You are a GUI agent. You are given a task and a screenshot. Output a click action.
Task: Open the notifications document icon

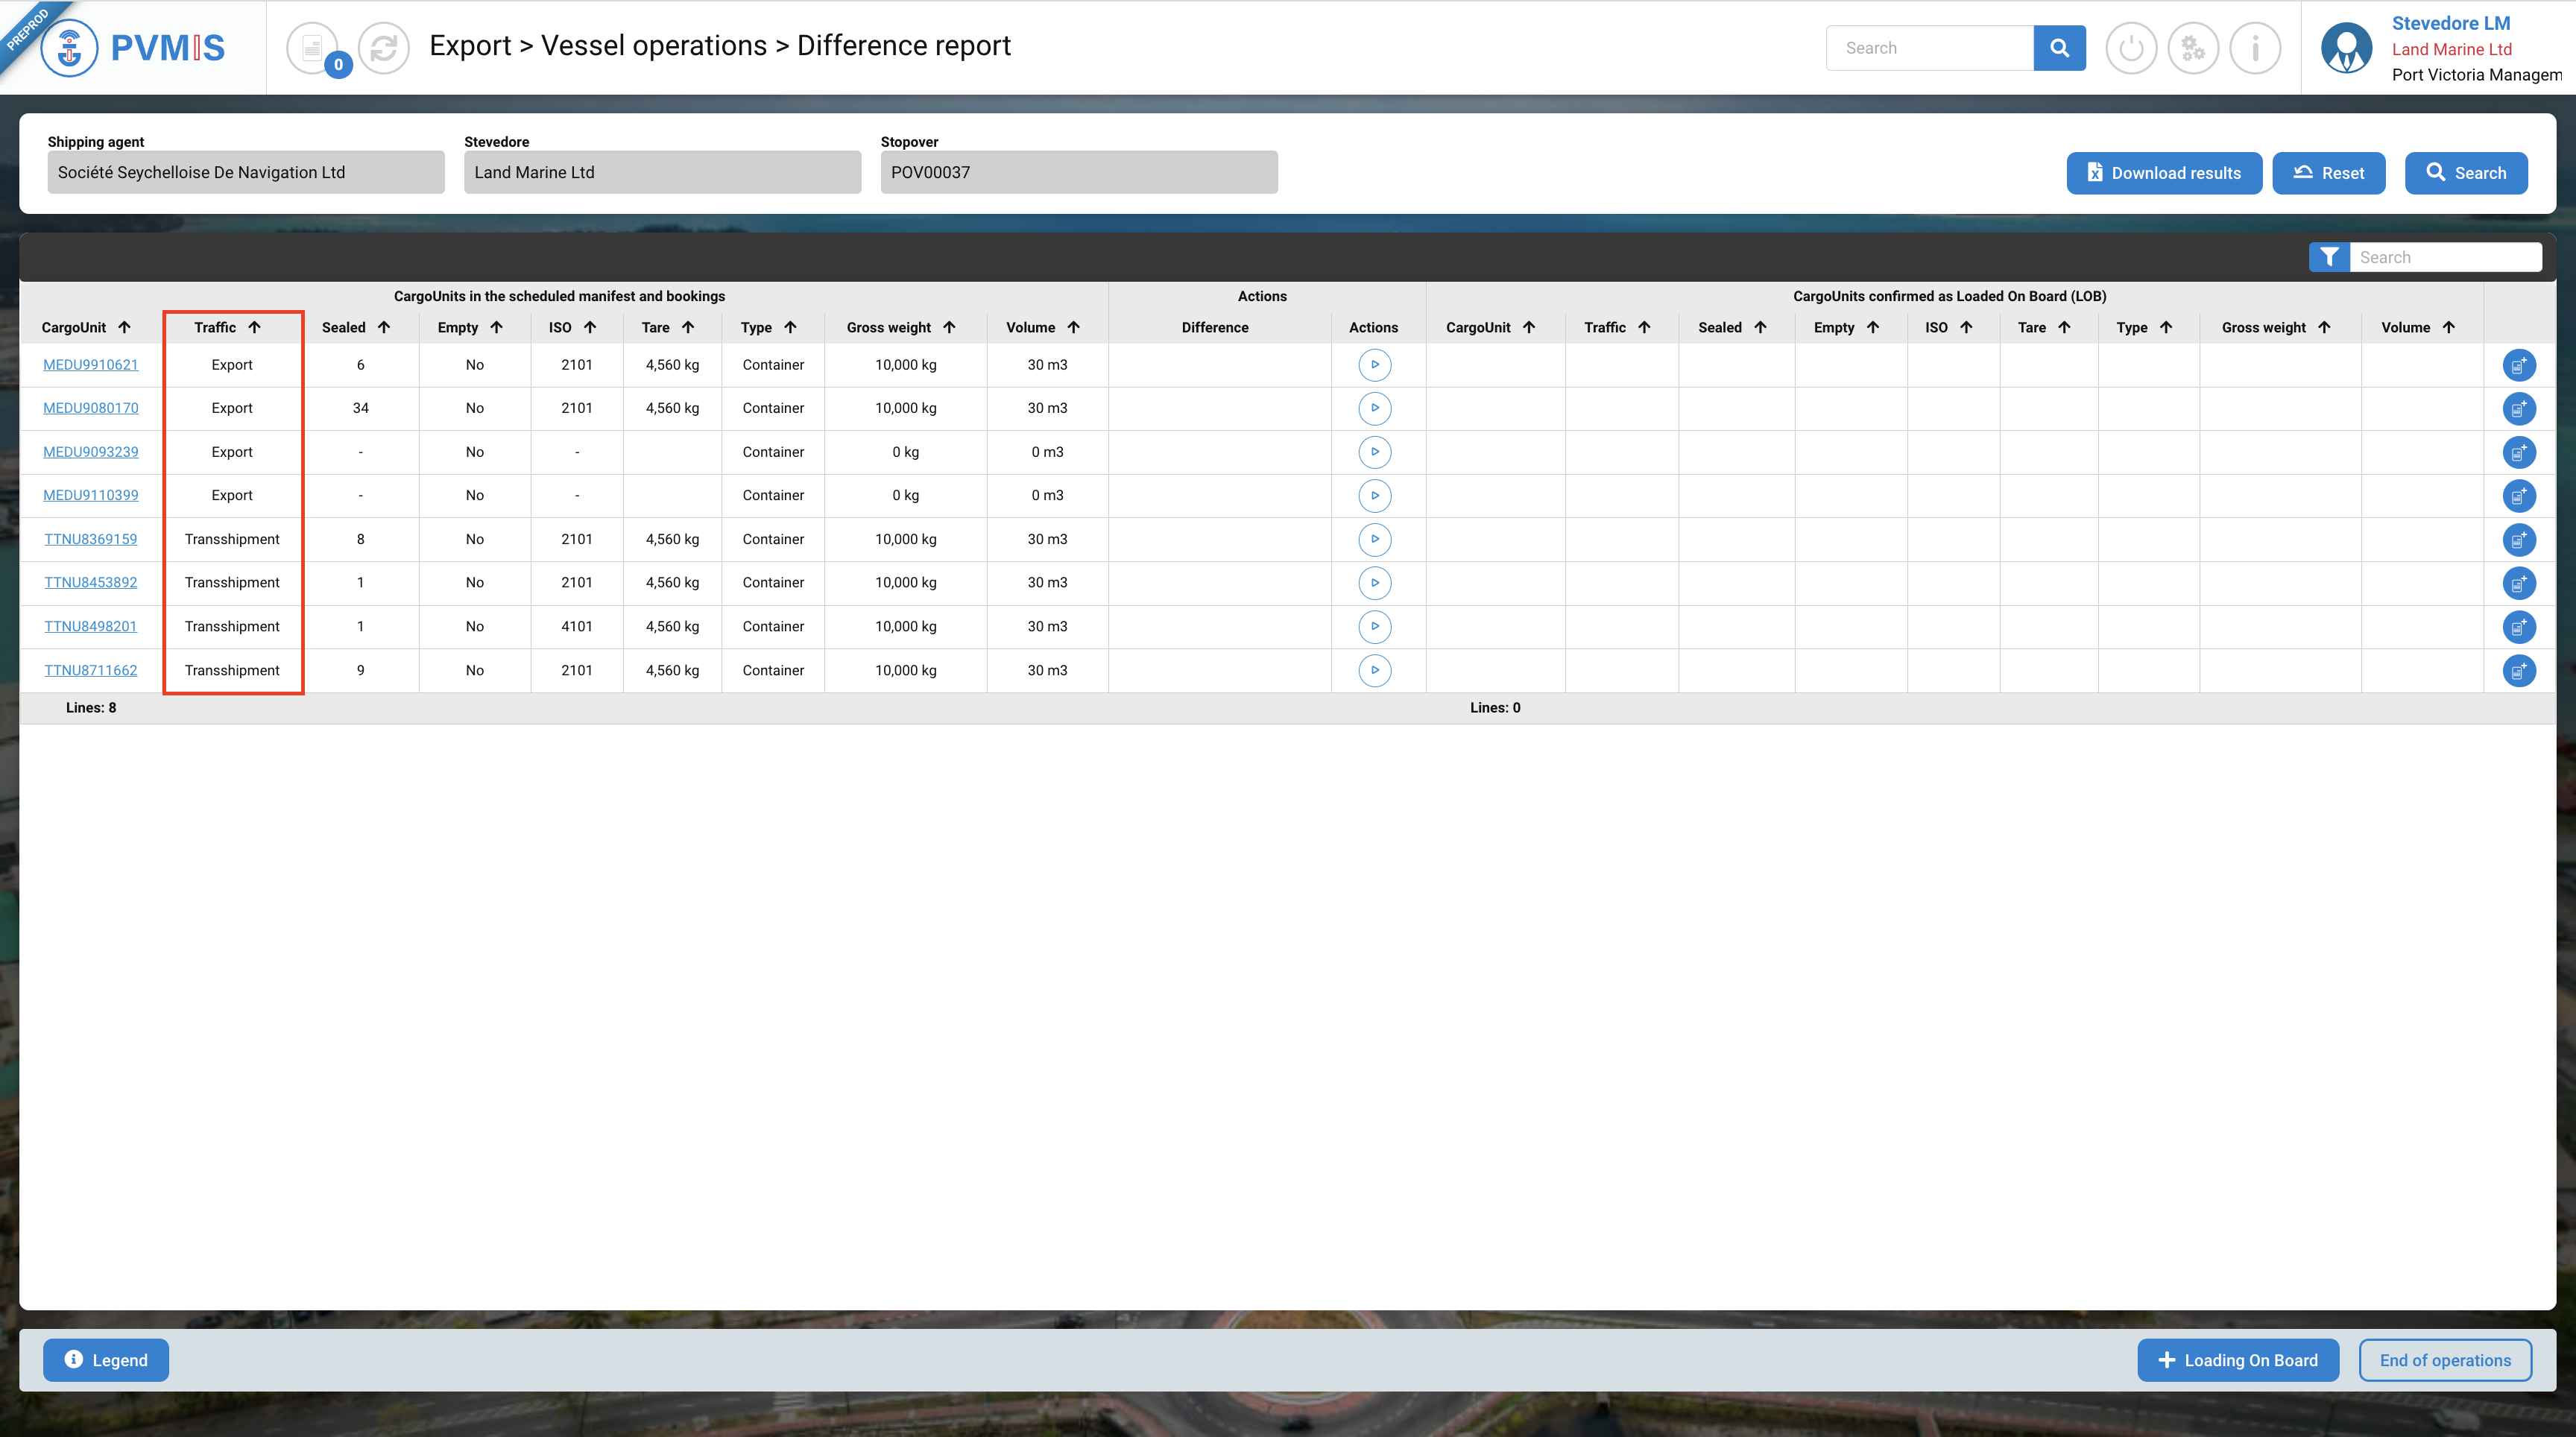point(312,48)
